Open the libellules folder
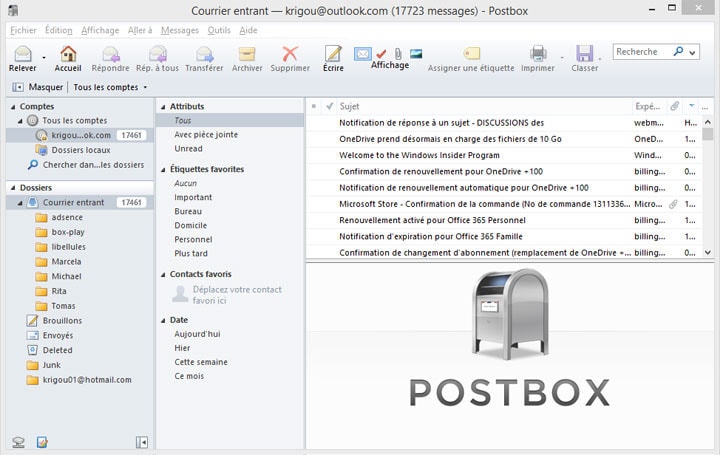The image size is (720, 455). [x=68, y=247]
